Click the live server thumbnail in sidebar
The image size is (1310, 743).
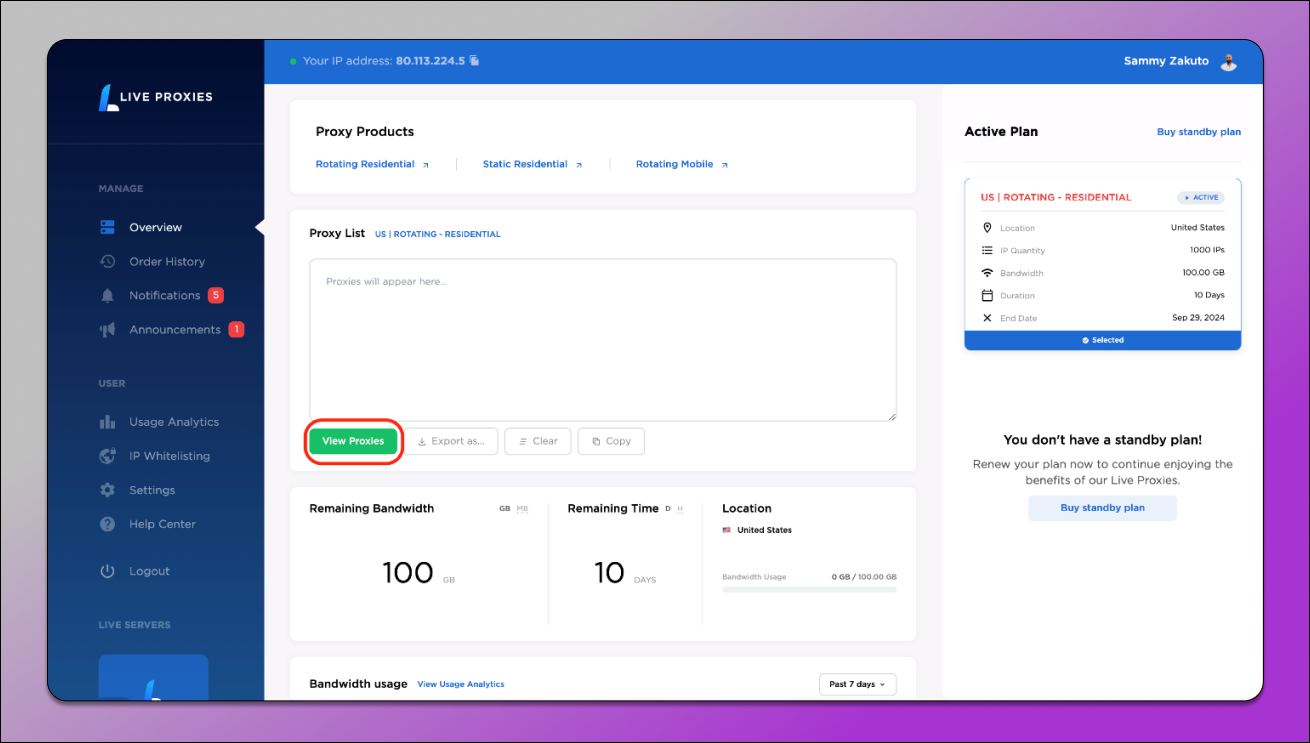(153, 677)
